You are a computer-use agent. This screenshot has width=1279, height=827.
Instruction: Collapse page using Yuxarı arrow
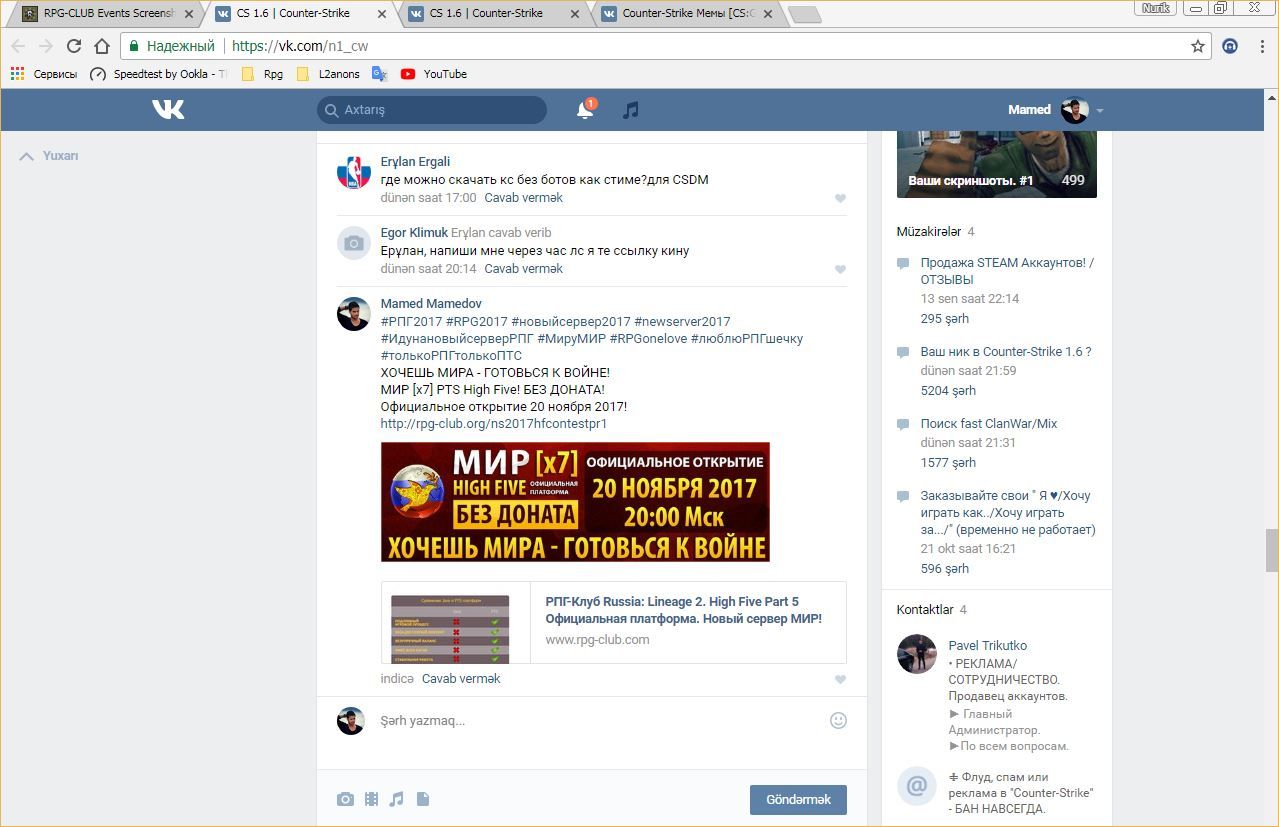coord(50,156)
